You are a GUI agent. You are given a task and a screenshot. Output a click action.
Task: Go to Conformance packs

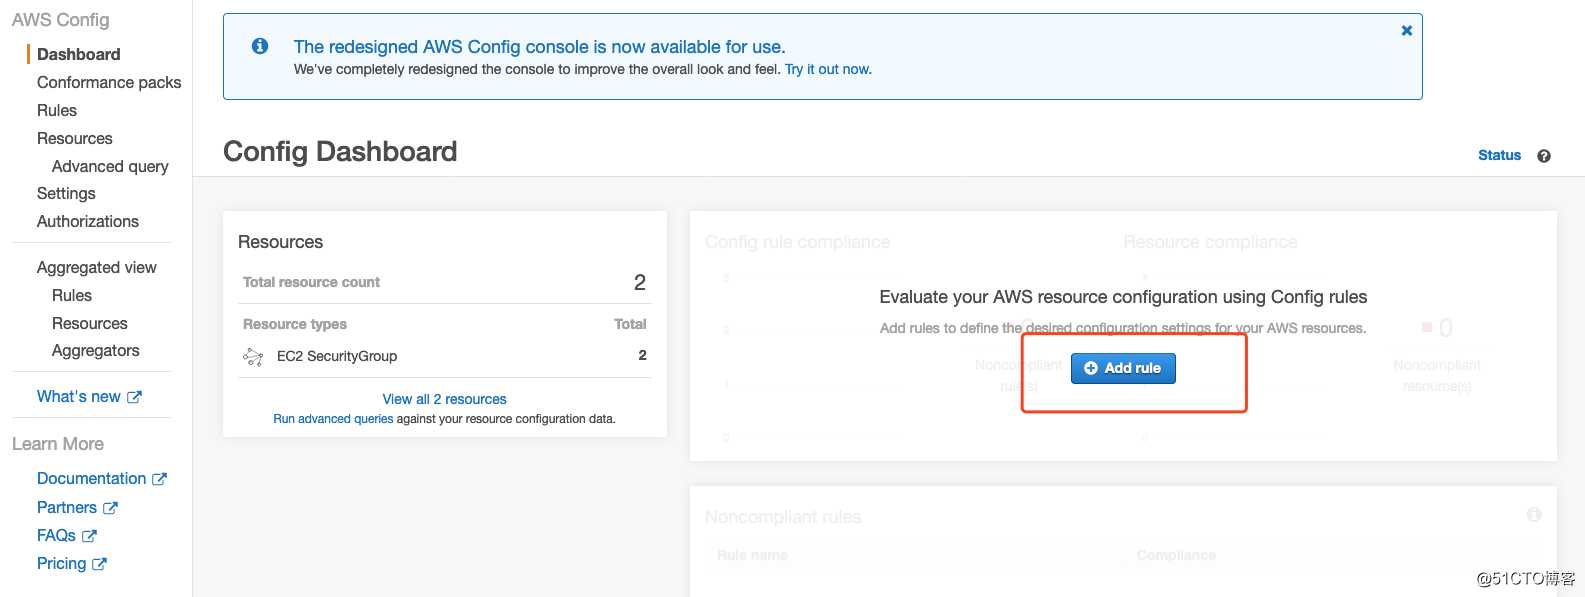pyautogui.click(x=109, y=82)
